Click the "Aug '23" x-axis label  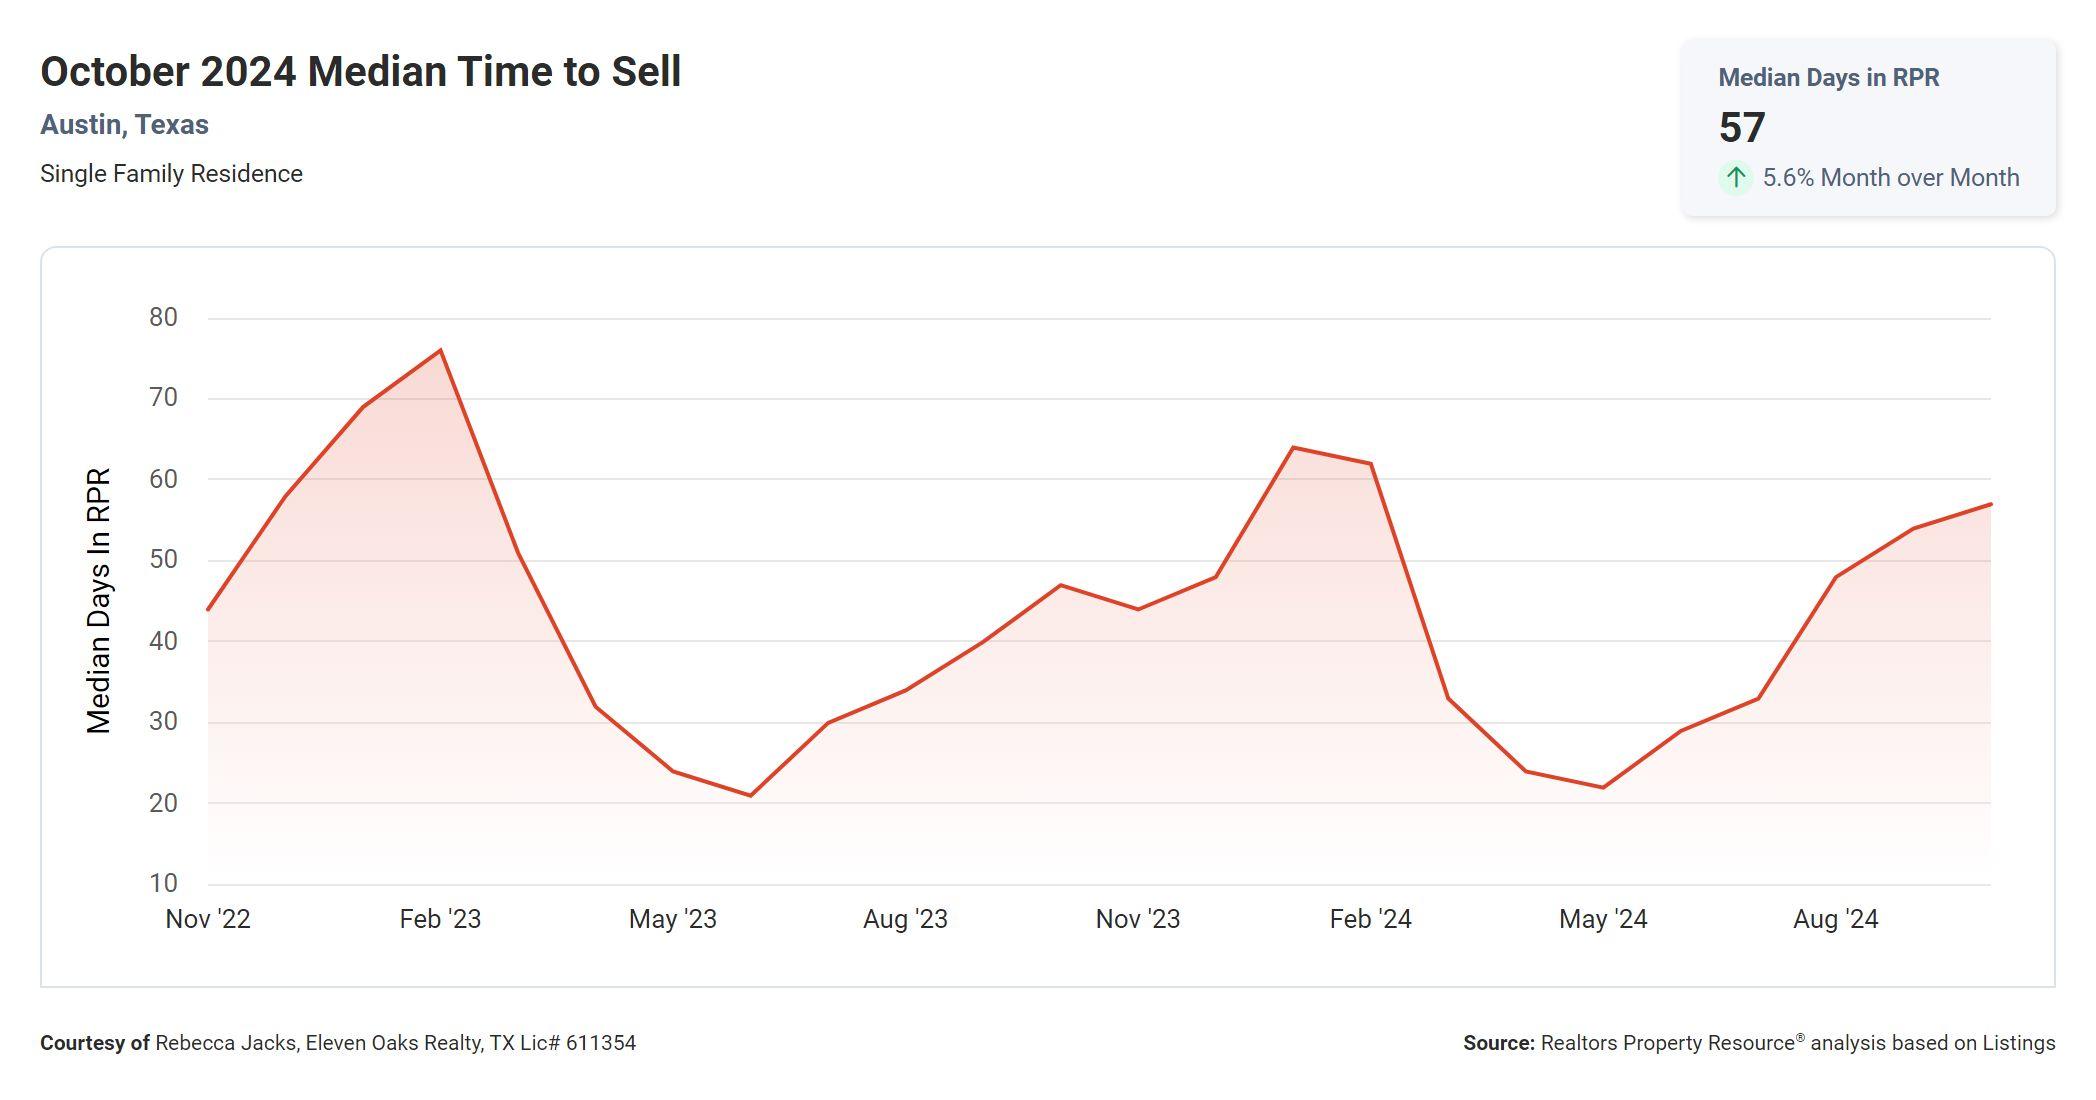(x=905, y=919)
